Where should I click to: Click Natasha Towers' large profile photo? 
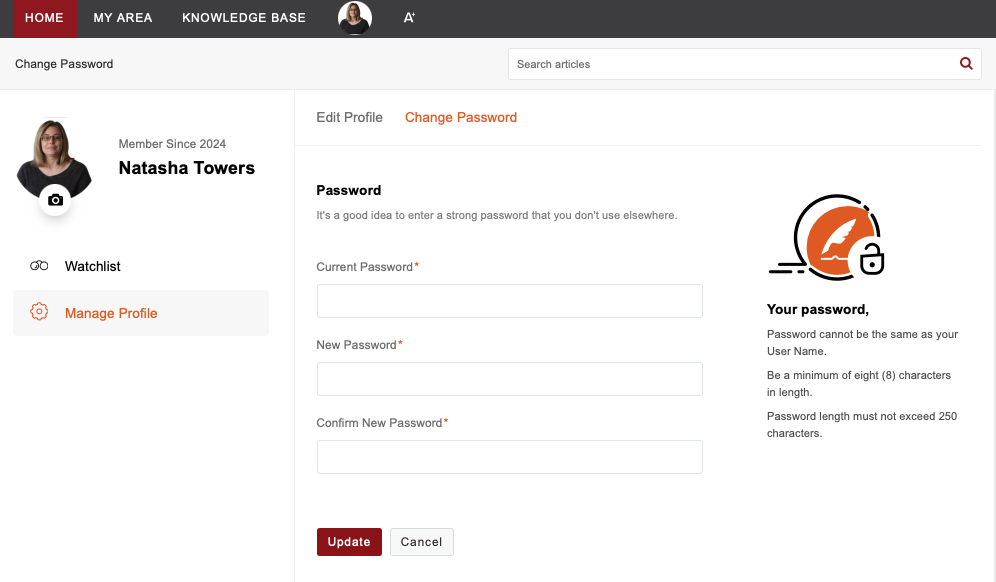54,159
